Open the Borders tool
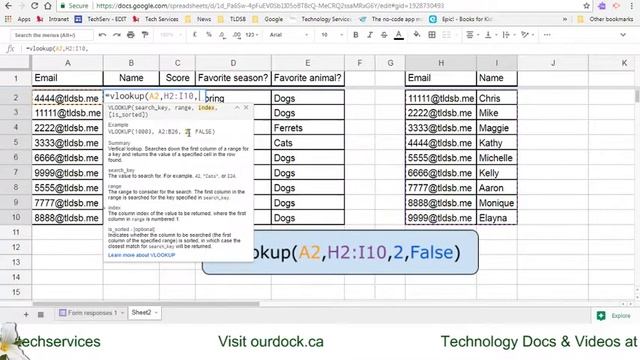 [432, 35]
